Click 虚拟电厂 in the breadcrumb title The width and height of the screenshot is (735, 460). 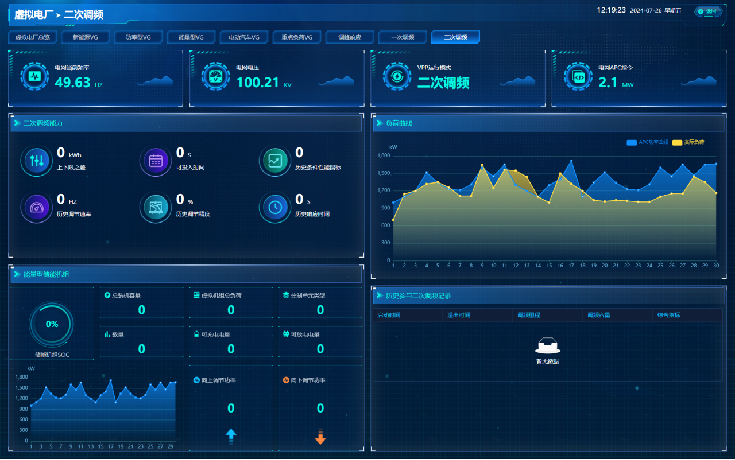tap(35, 14)
